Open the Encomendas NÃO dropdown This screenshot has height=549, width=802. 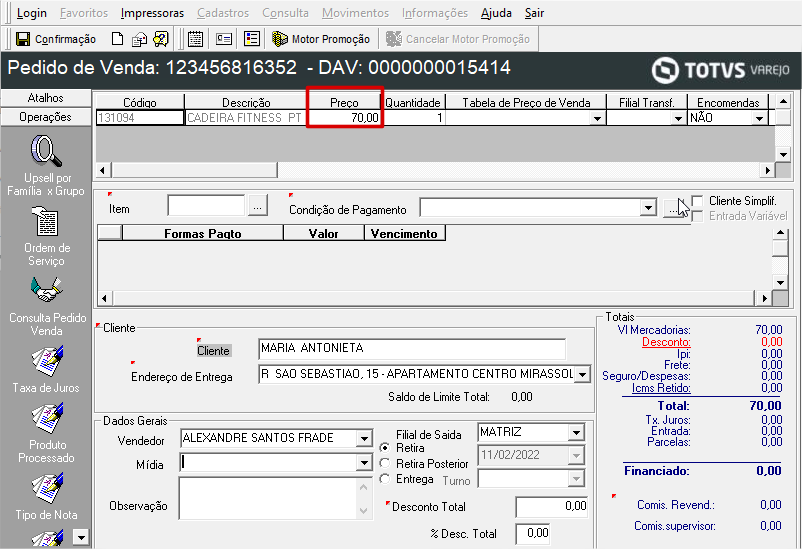[760, 118]
